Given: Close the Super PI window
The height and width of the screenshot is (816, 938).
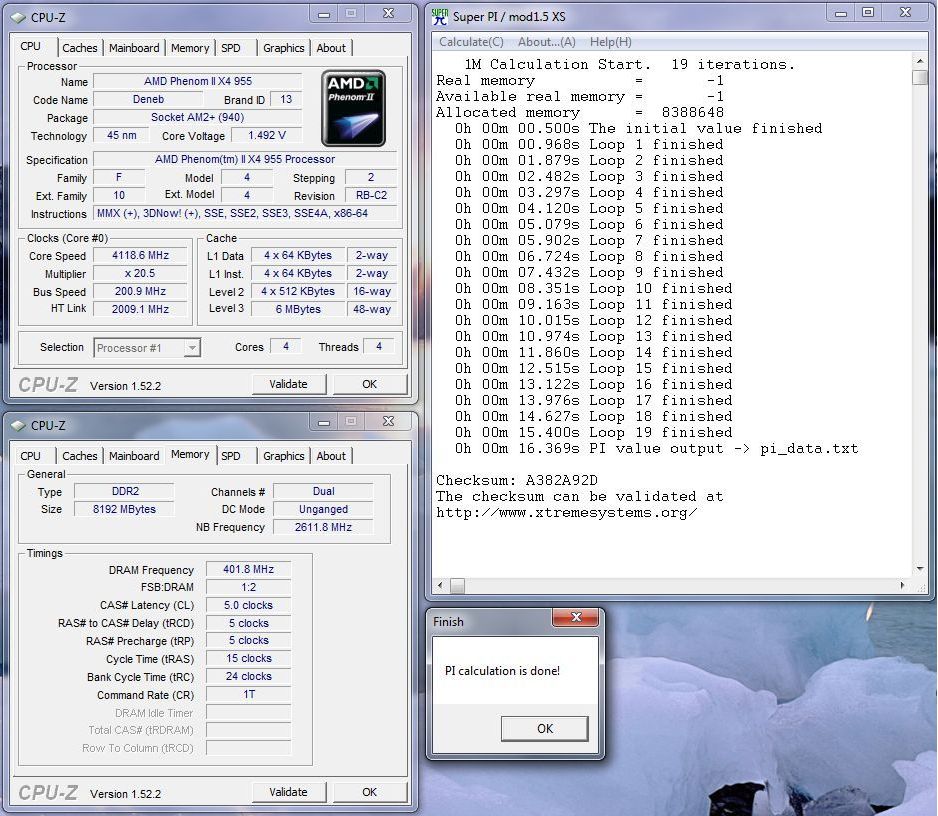Looking at the screenshot, I should (x=905, y=13).
